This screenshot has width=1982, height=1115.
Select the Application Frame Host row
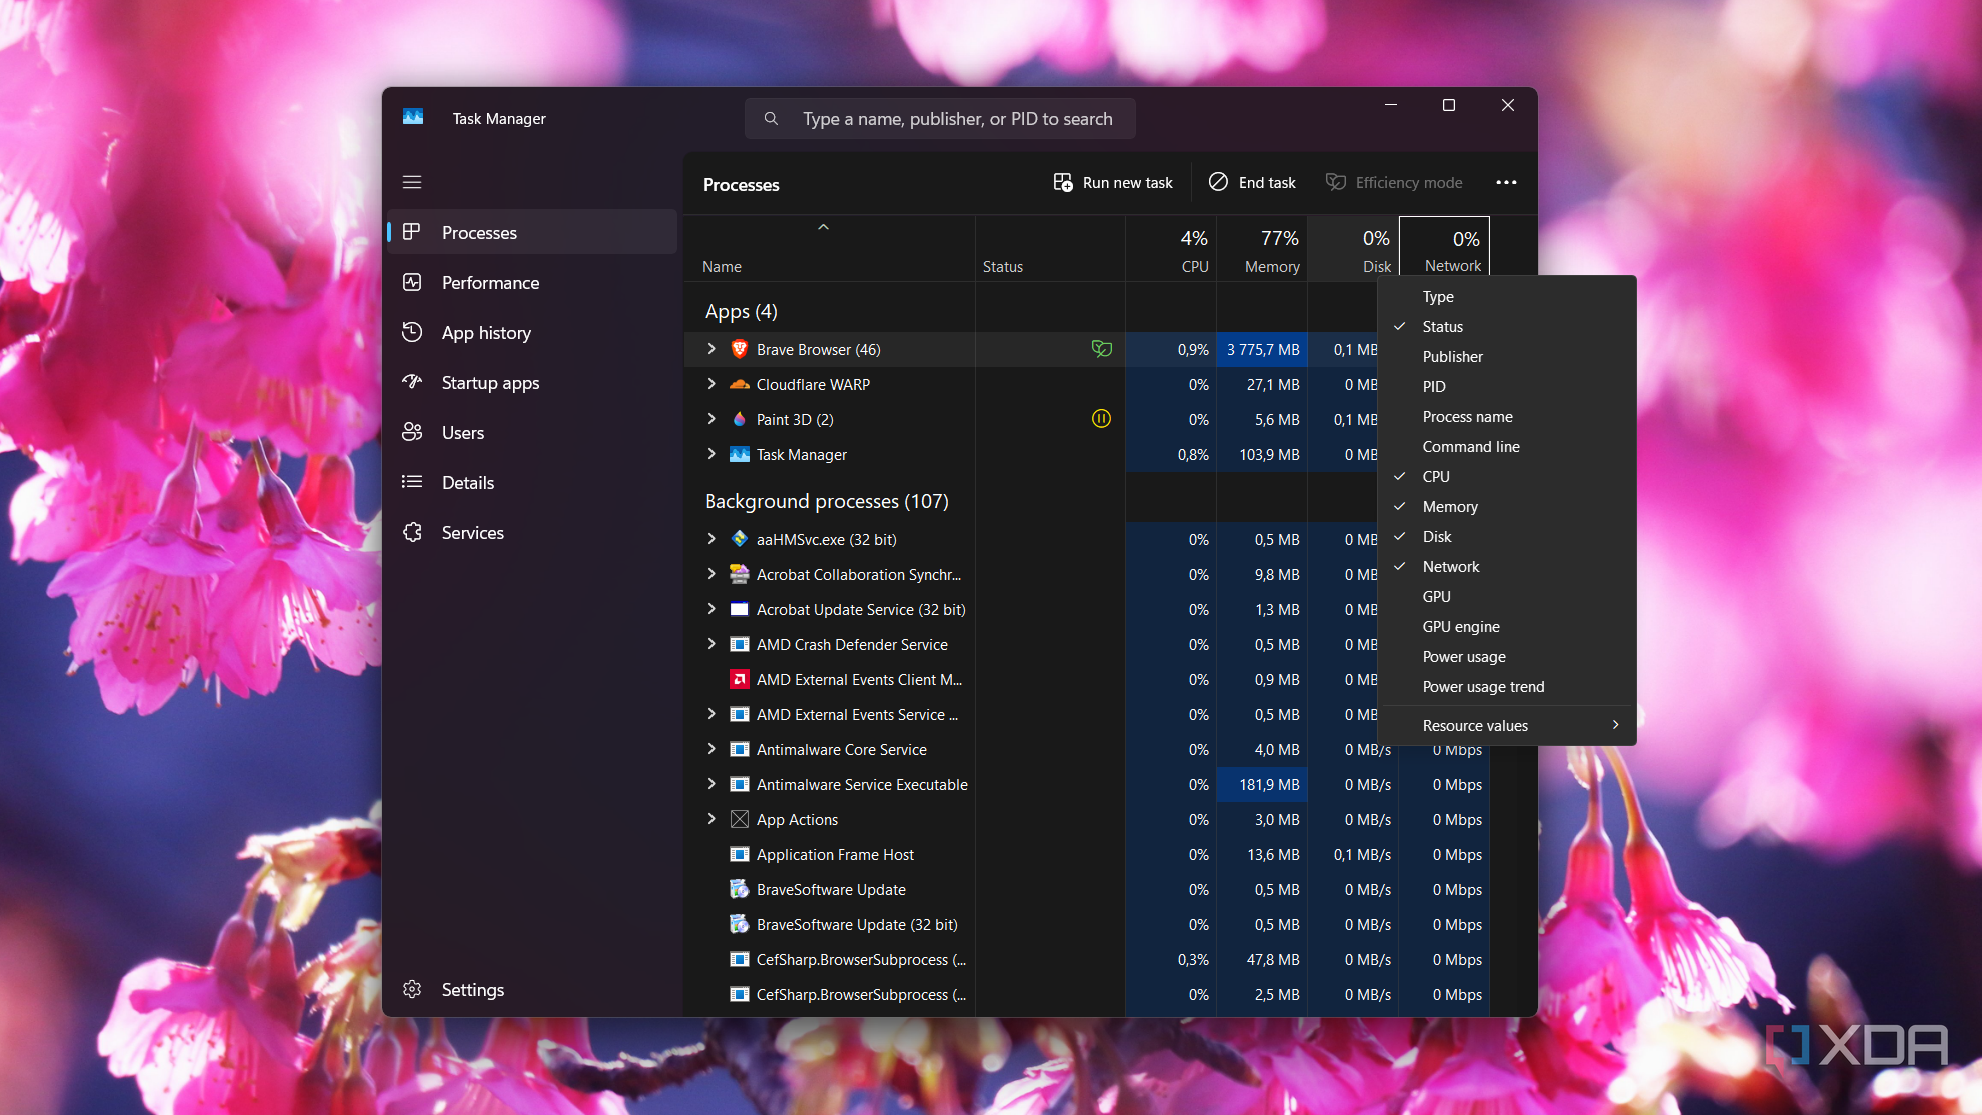[1086, 854]
